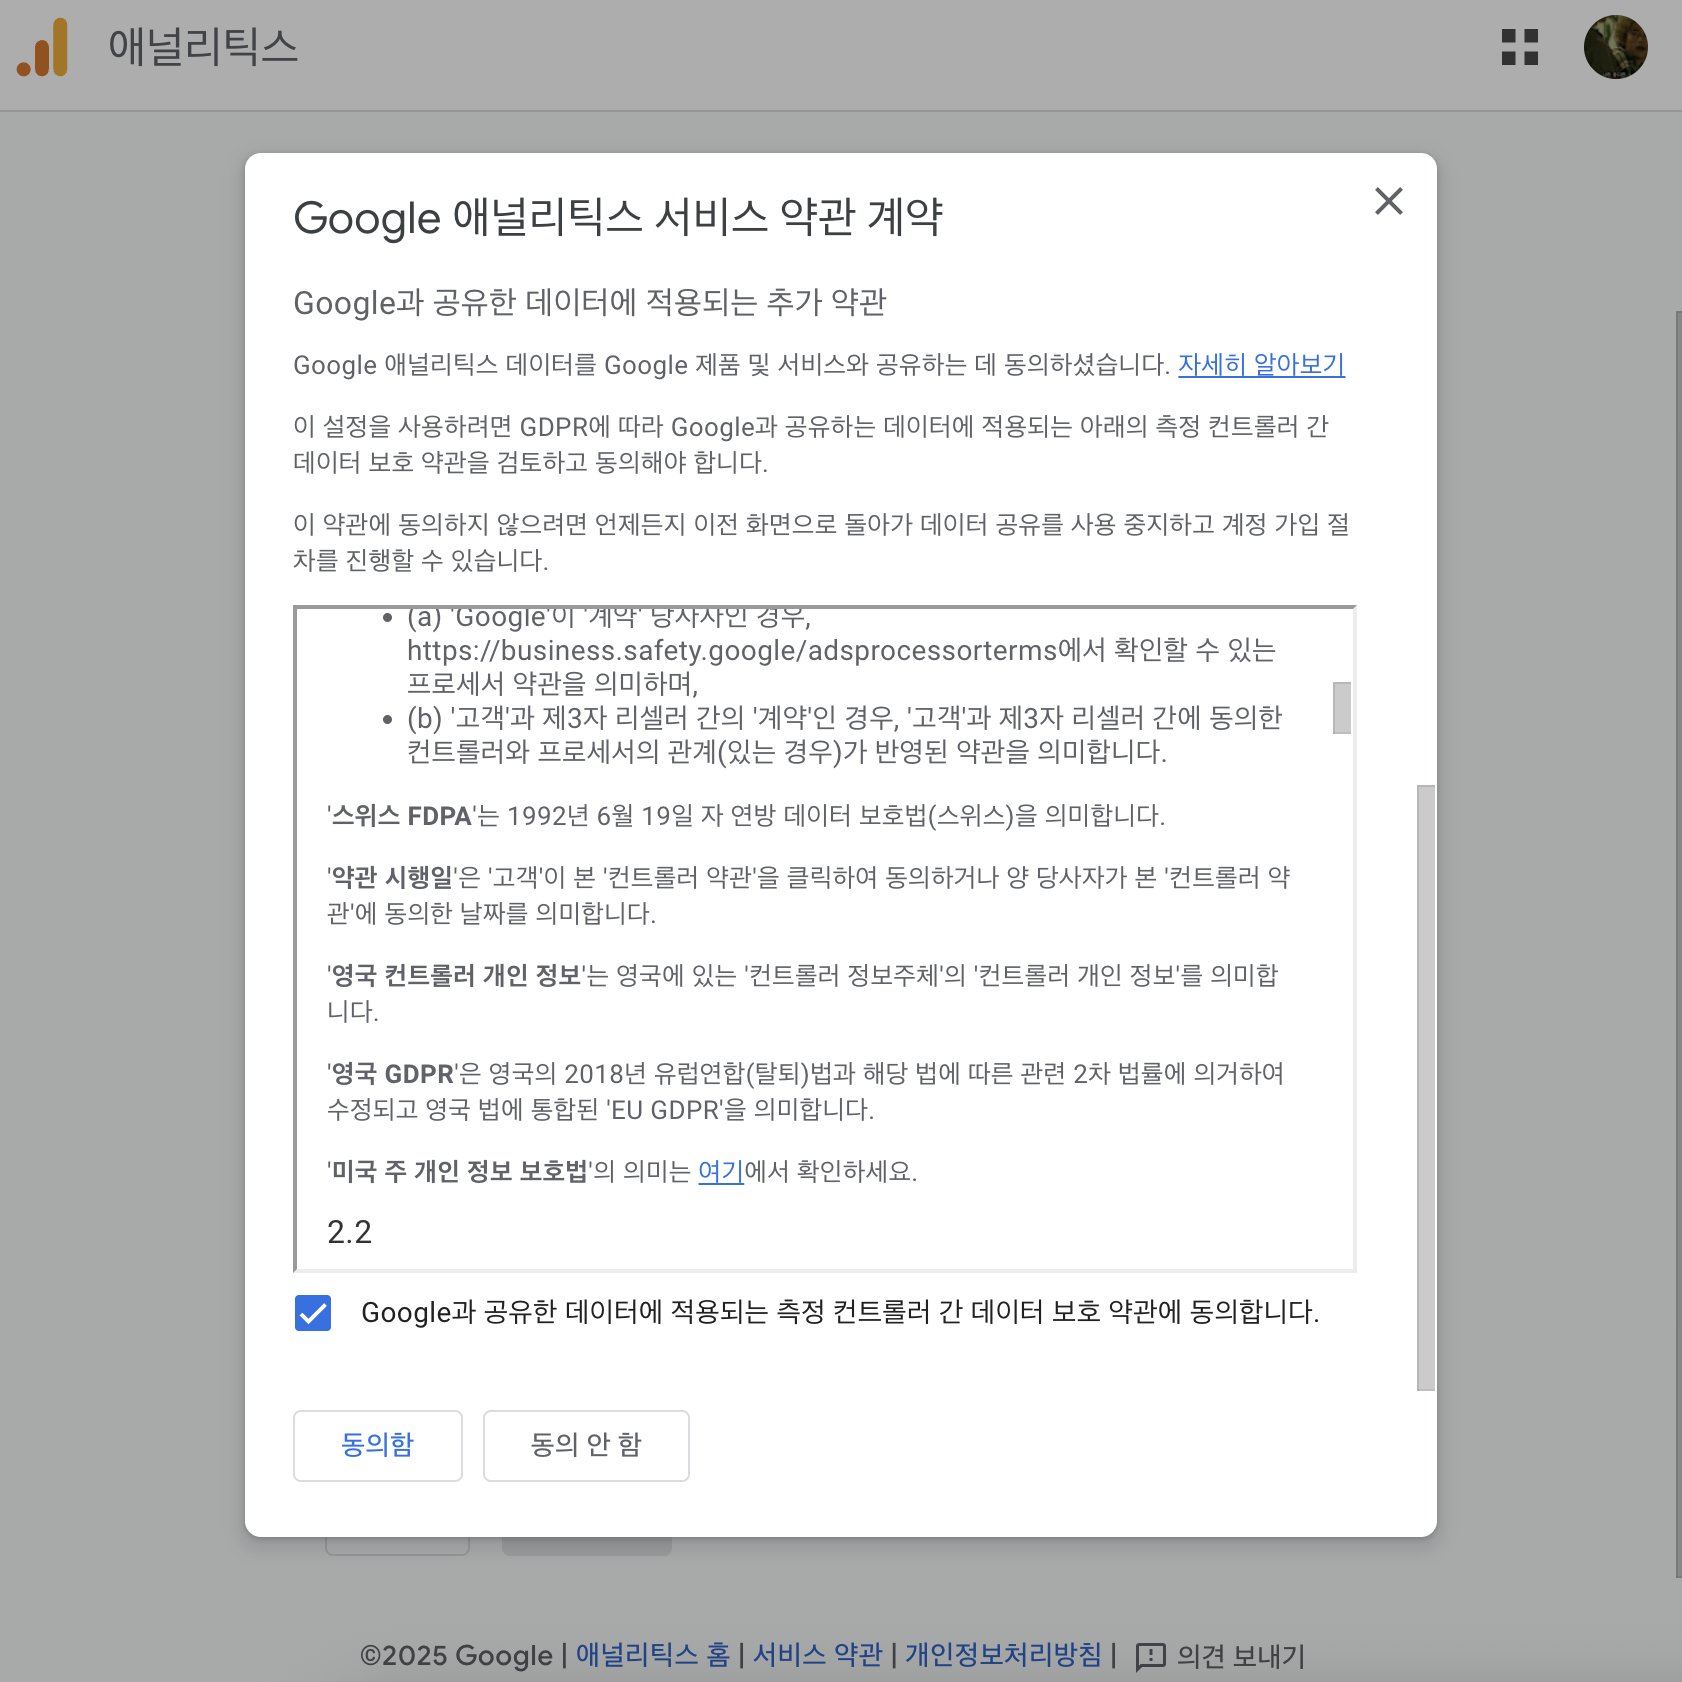This screenshot has height=1682, width=1682.
Task: Open the 자세히 알아보기 link
Action: [x=1260, y=364]
